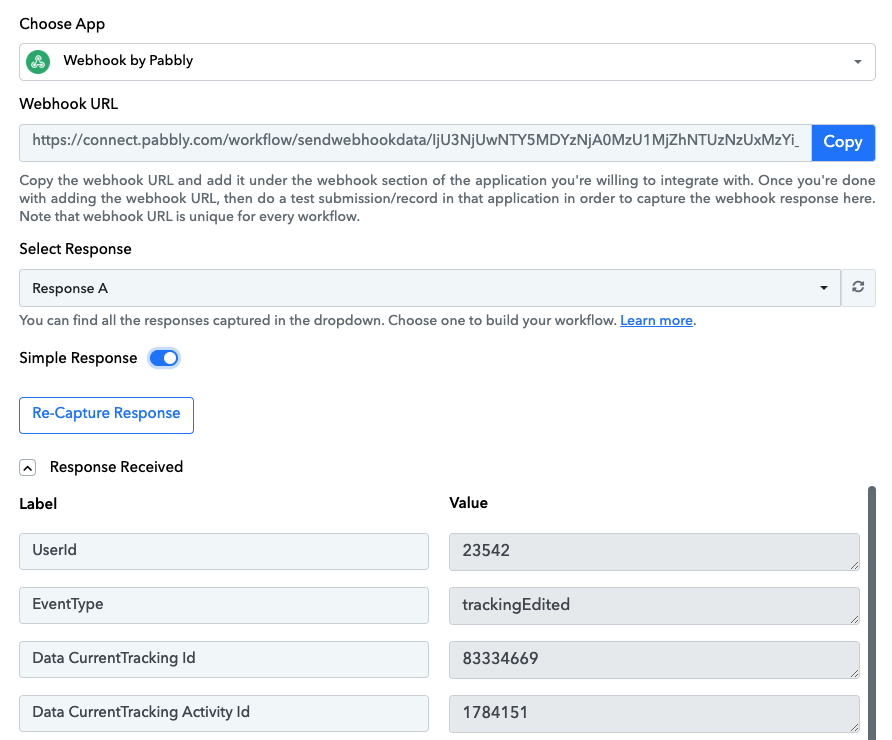The height and width of the screenshot is (740, 892).
Task: Click the resize handle of 83334669 field
Action: (x=854, y=673)
